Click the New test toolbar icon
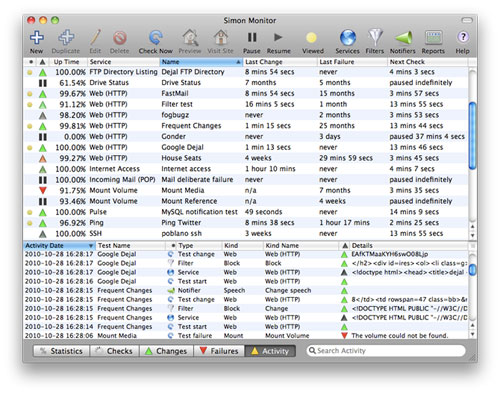500x394 pixels. (36, 37)
